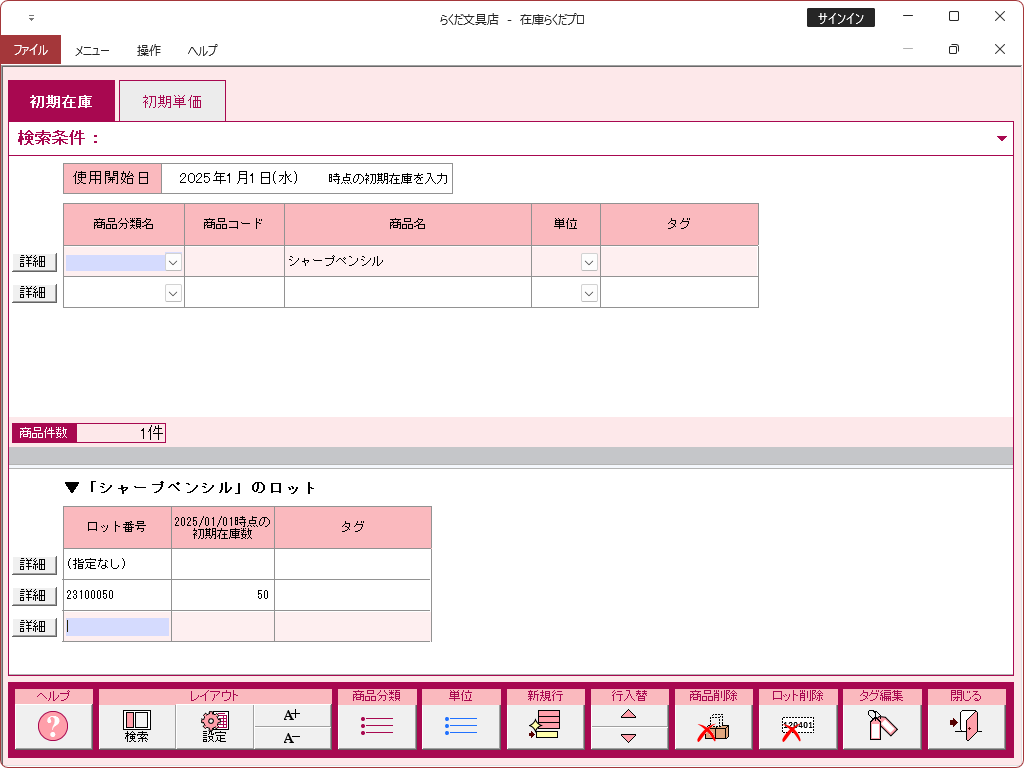Delete the lot (ロット削除) icon
The width and height of the screenshot is (1024, 768).
click(x=797, y=726)
